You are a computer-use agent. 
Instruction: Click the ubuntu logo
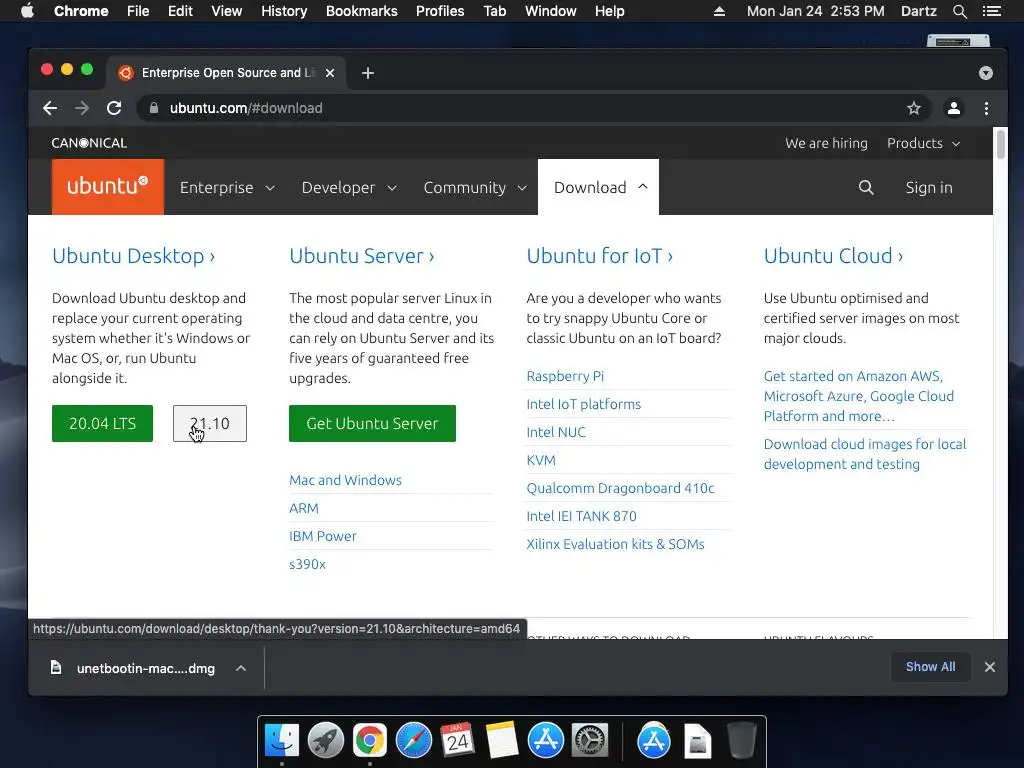(x=108, y=187)
